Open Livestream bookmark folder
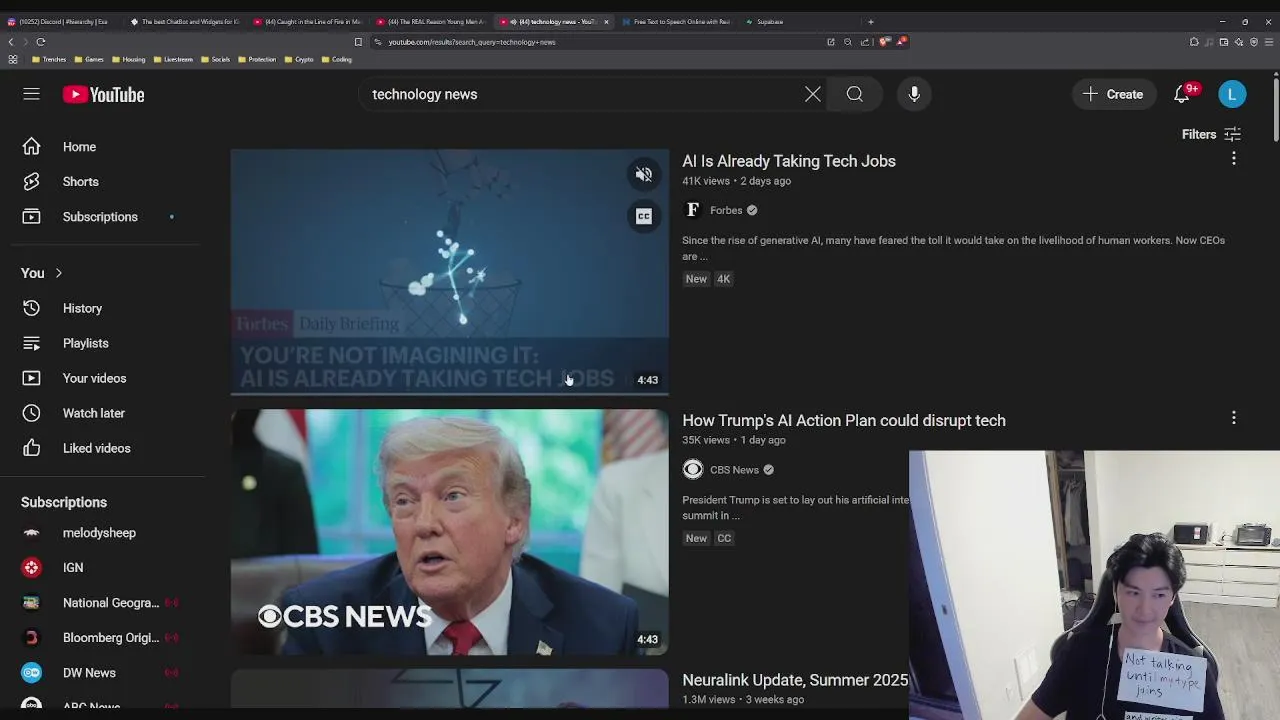 (172, 60)
